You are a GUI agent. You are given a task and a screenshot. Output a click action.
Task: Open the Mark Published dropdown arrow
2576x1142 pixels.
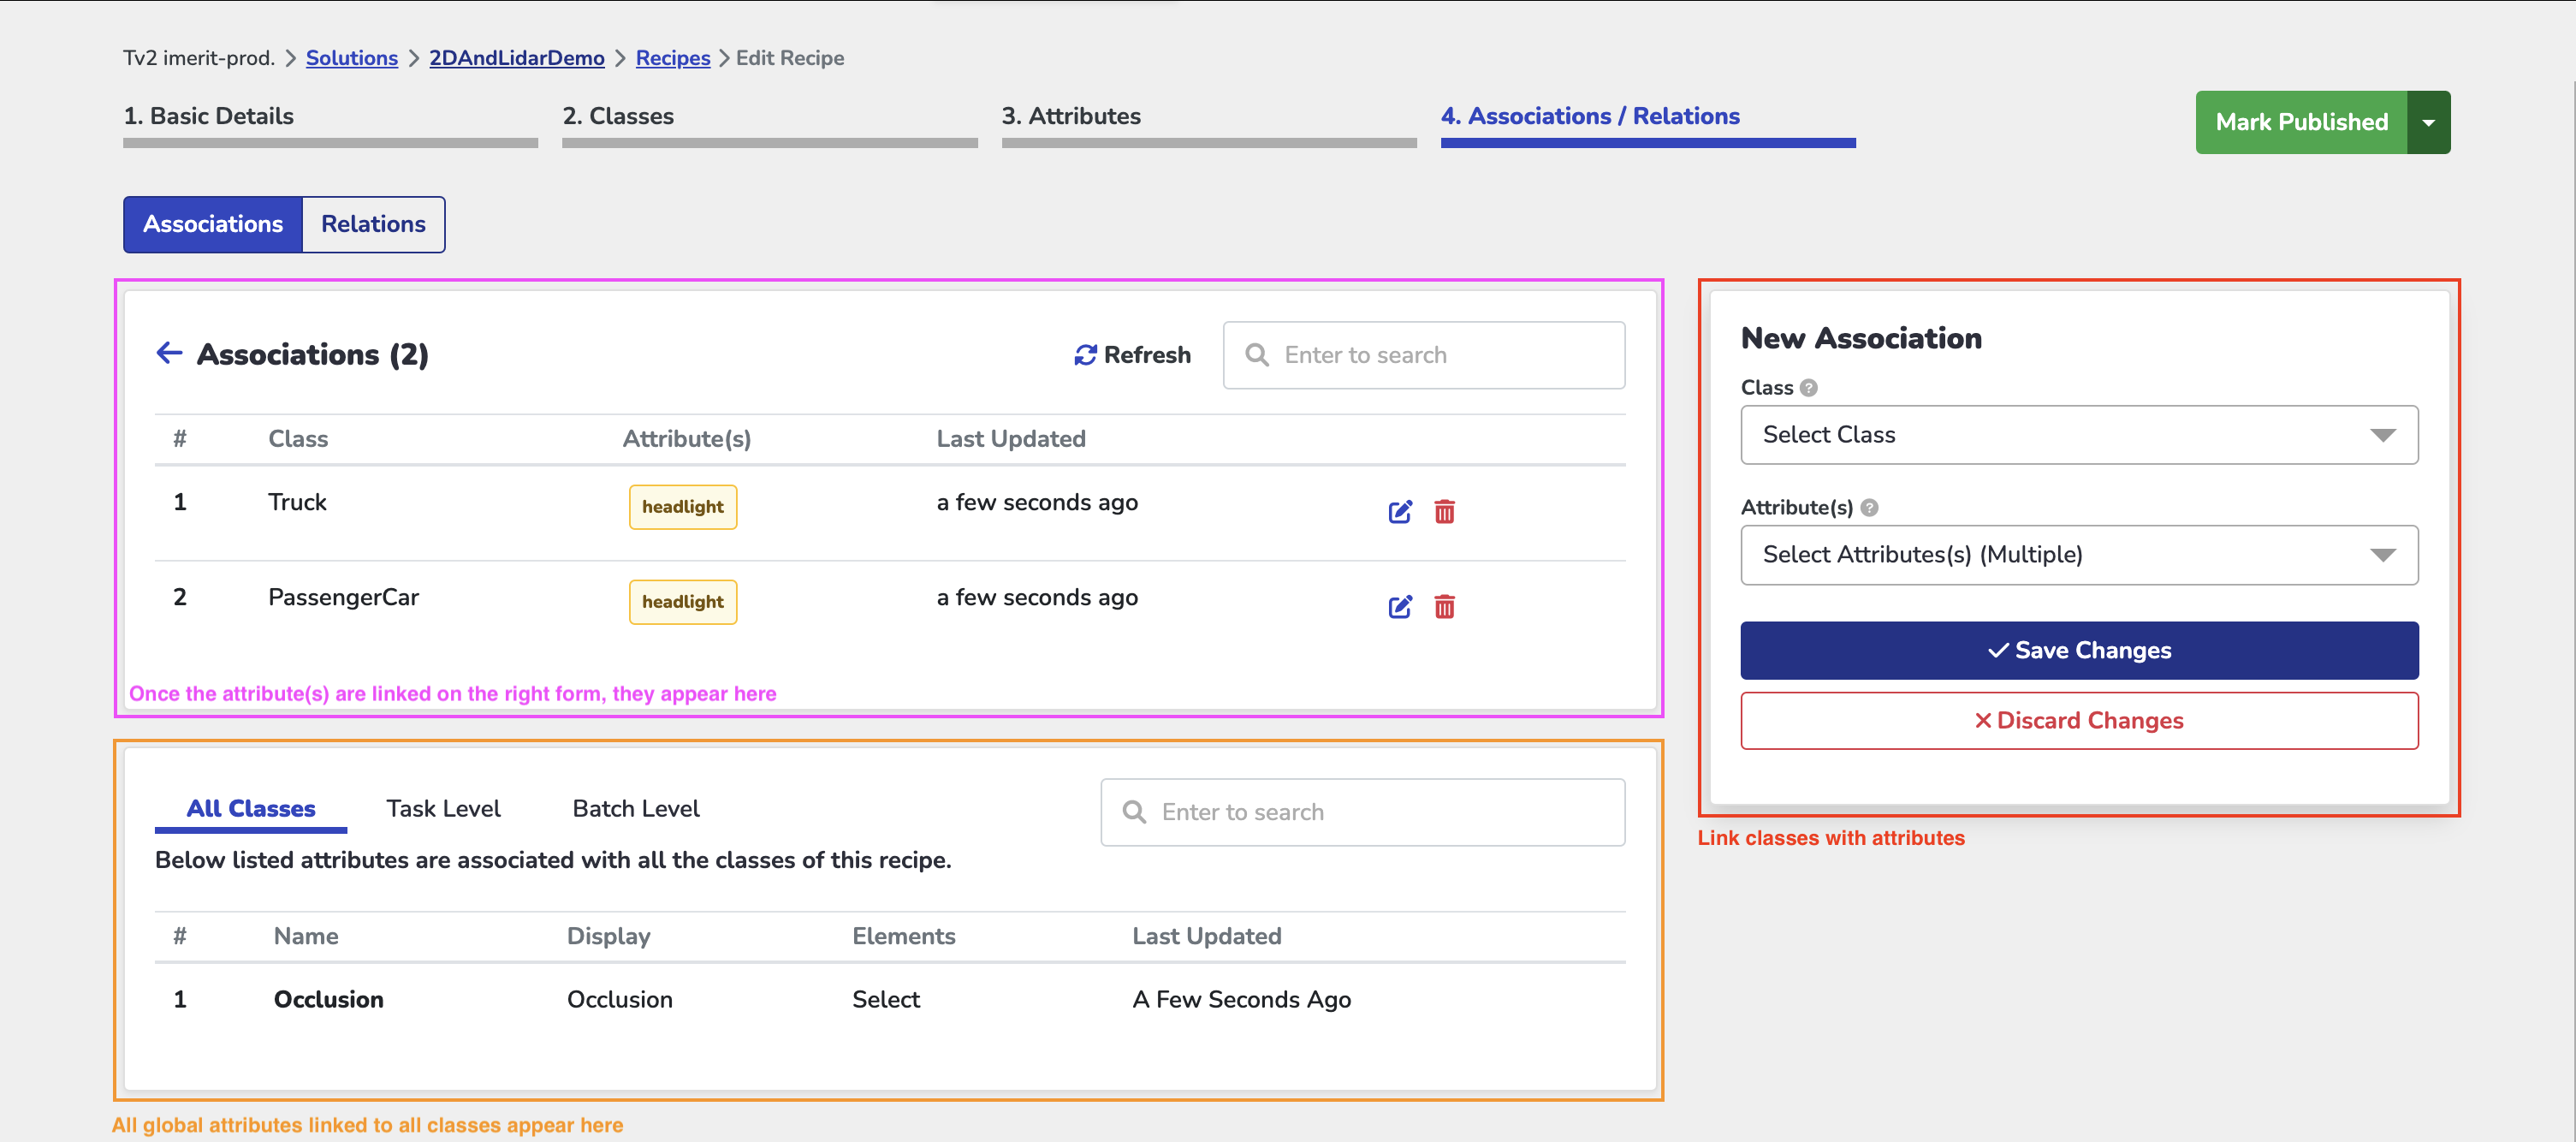(2427, 122)
